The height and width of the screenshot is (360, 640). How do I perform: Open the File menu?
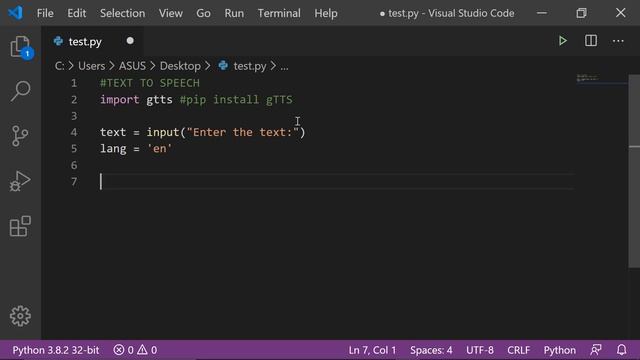(45, 13)
